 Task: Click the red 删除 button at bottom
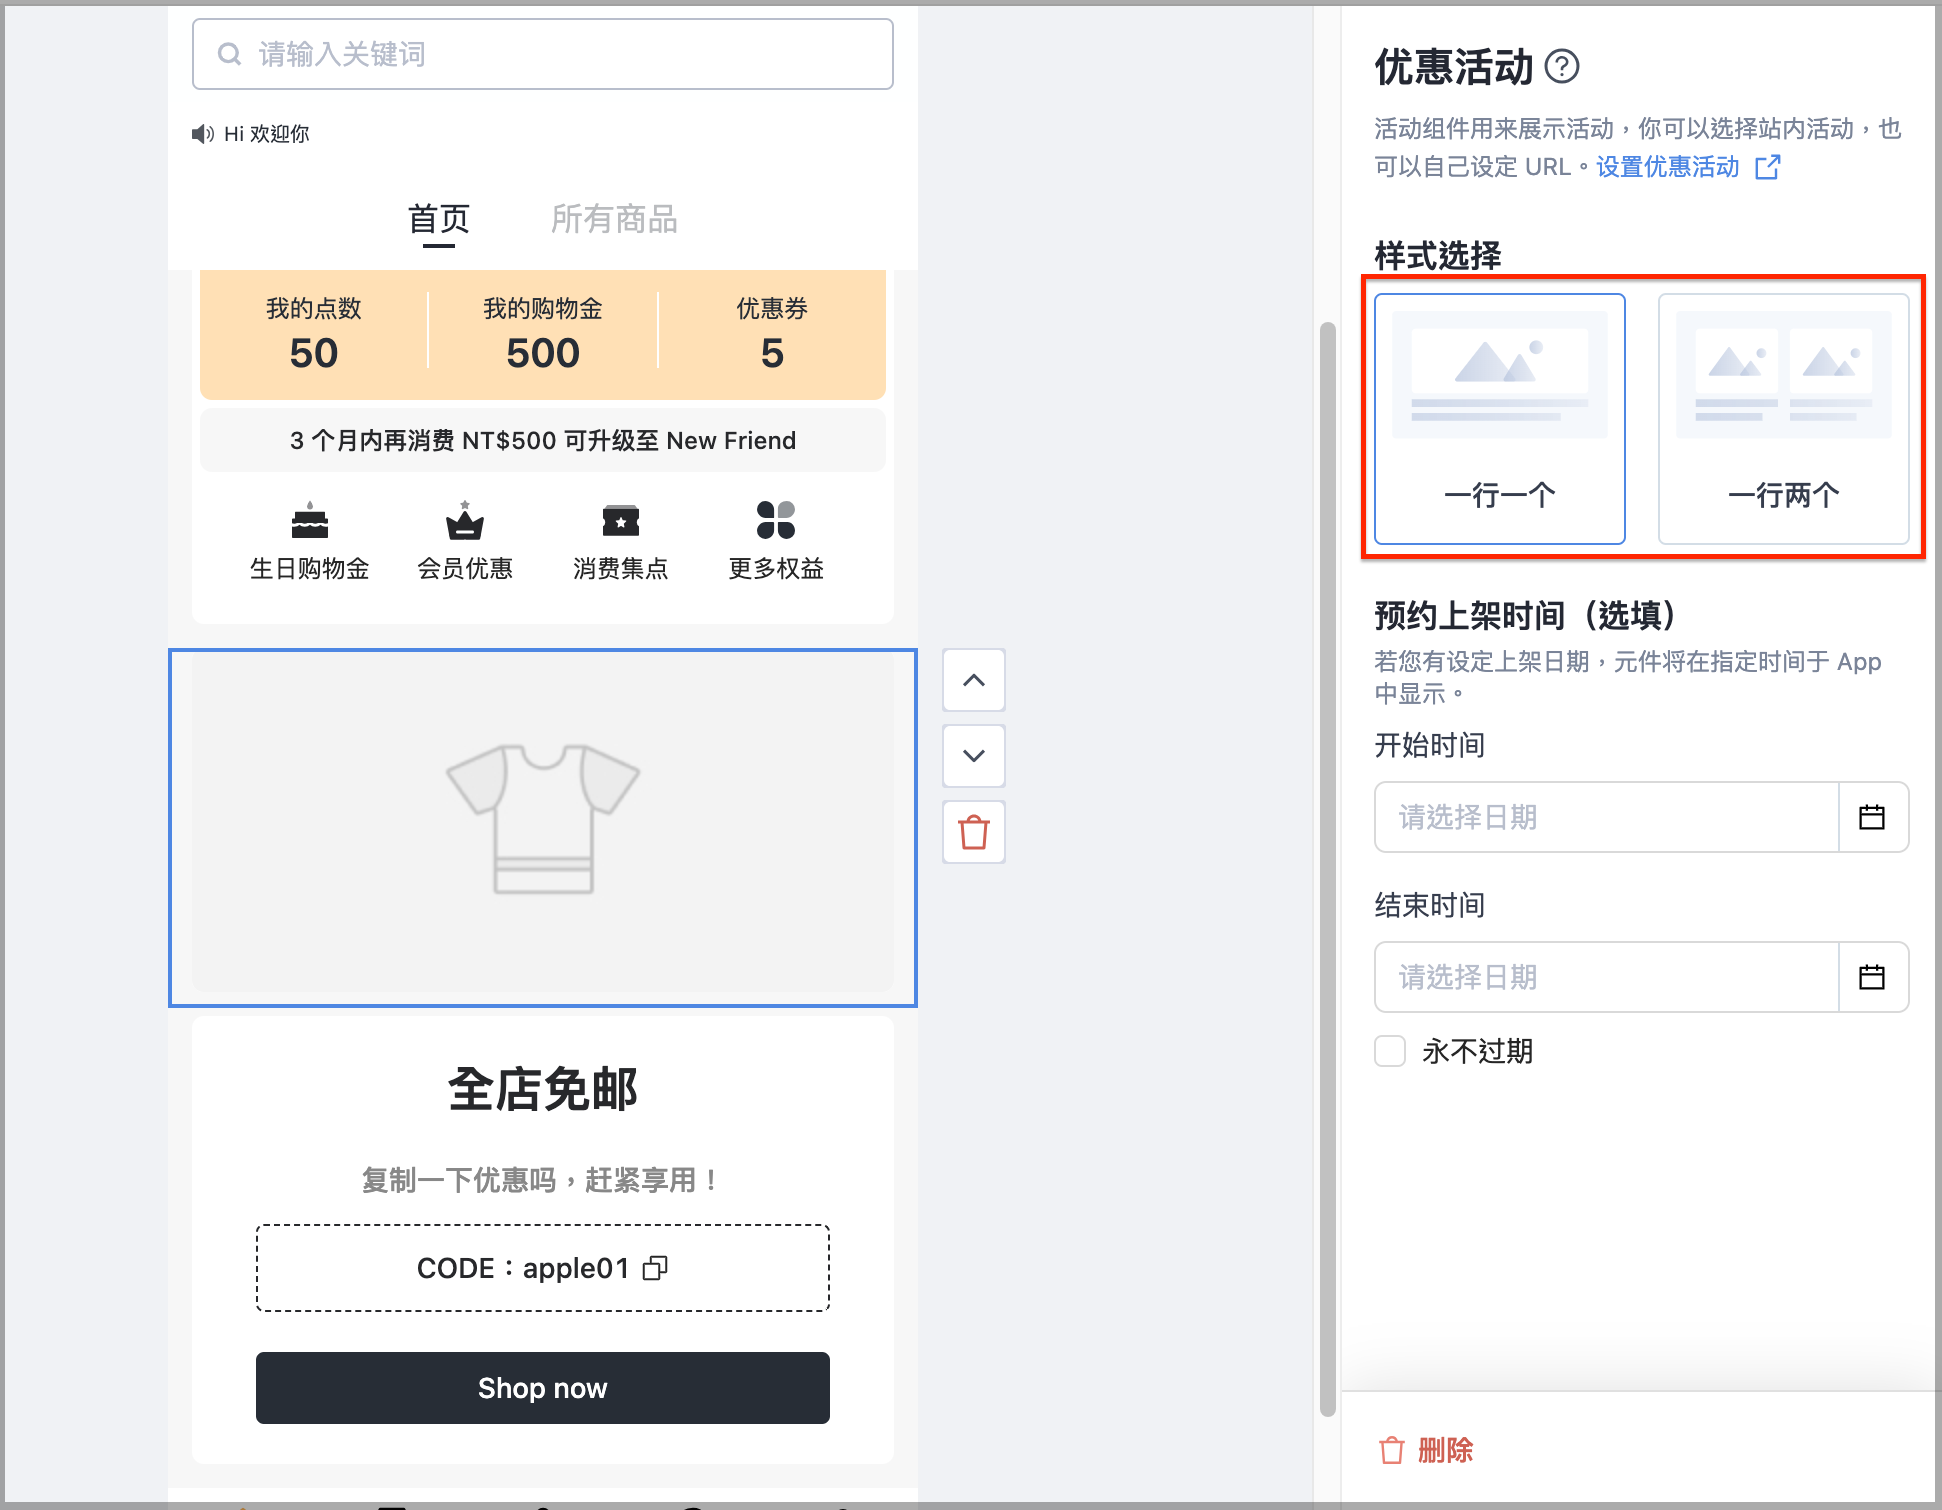pyautogui.click(x=1426, y=1450)
